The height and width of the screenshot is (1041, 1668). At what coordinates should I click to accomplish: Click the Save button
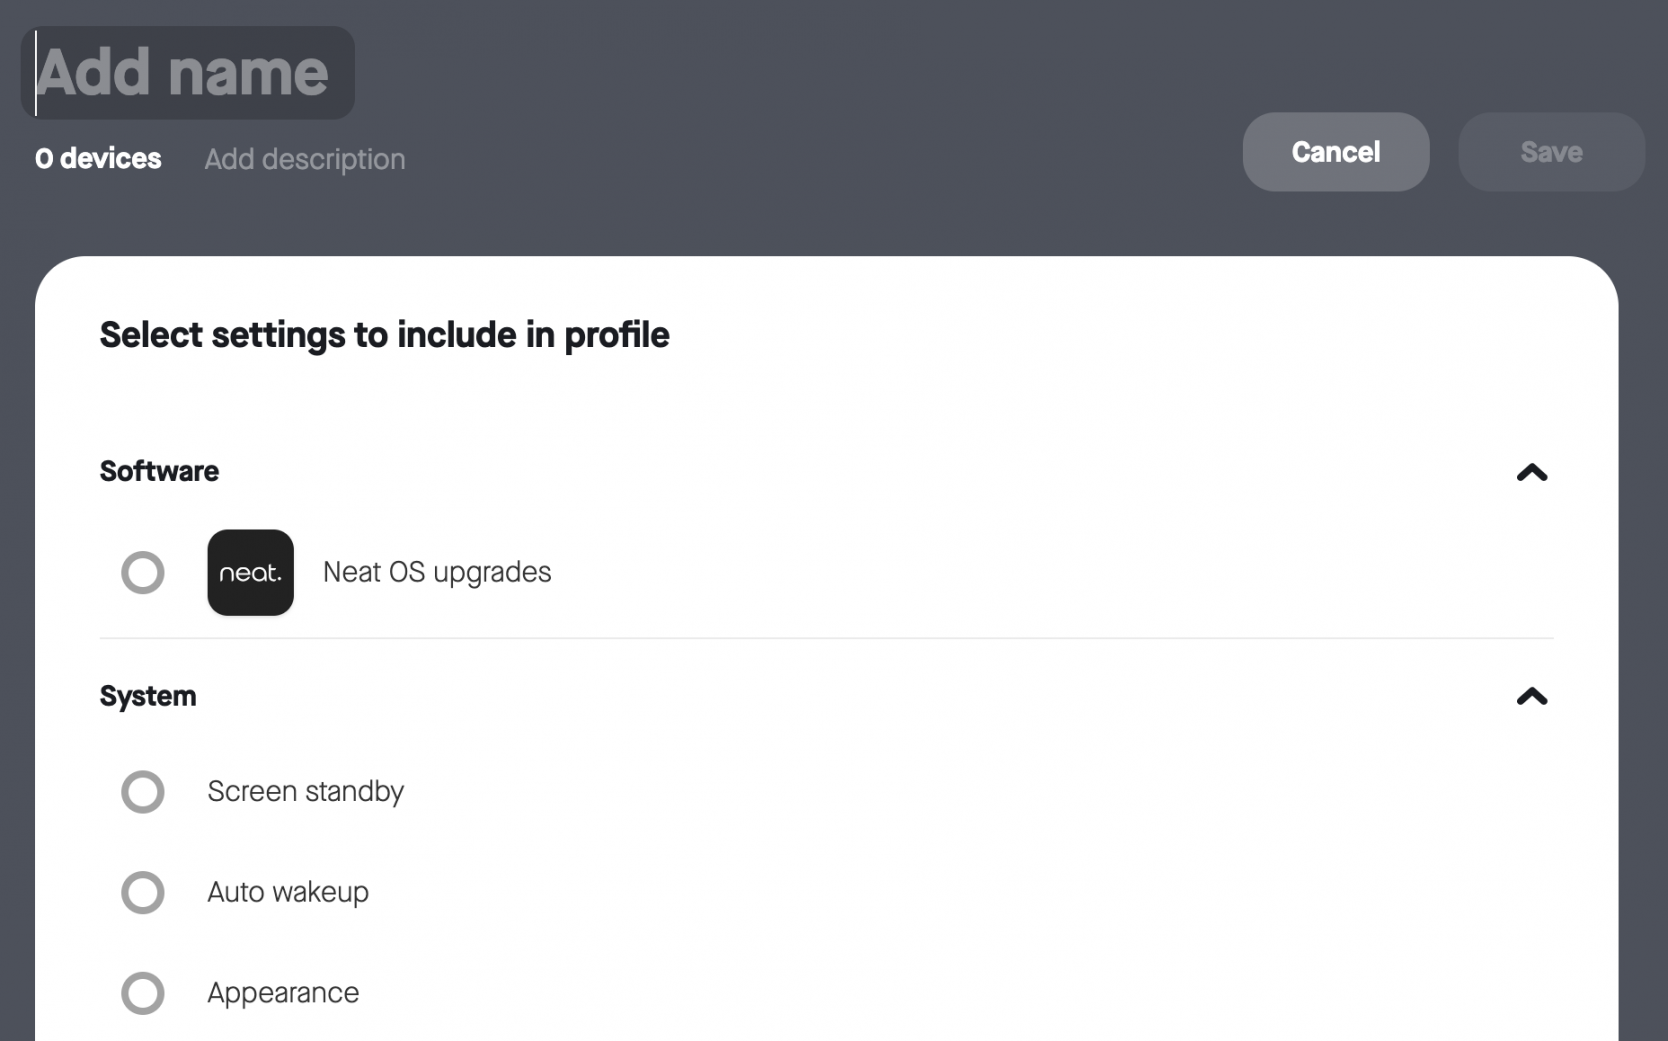[x=1551, y=152]
